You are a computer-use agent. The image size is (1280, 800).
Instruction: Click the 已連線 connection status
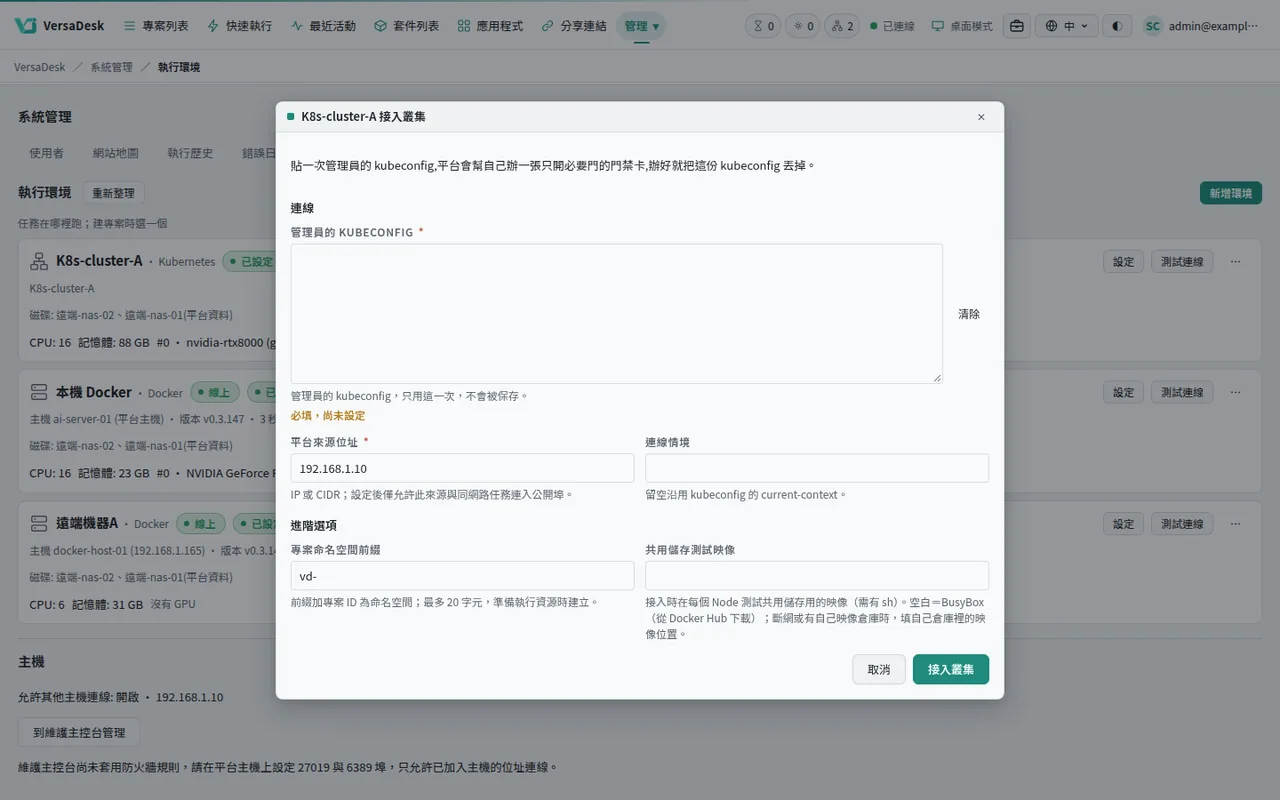tap(892, 26)
